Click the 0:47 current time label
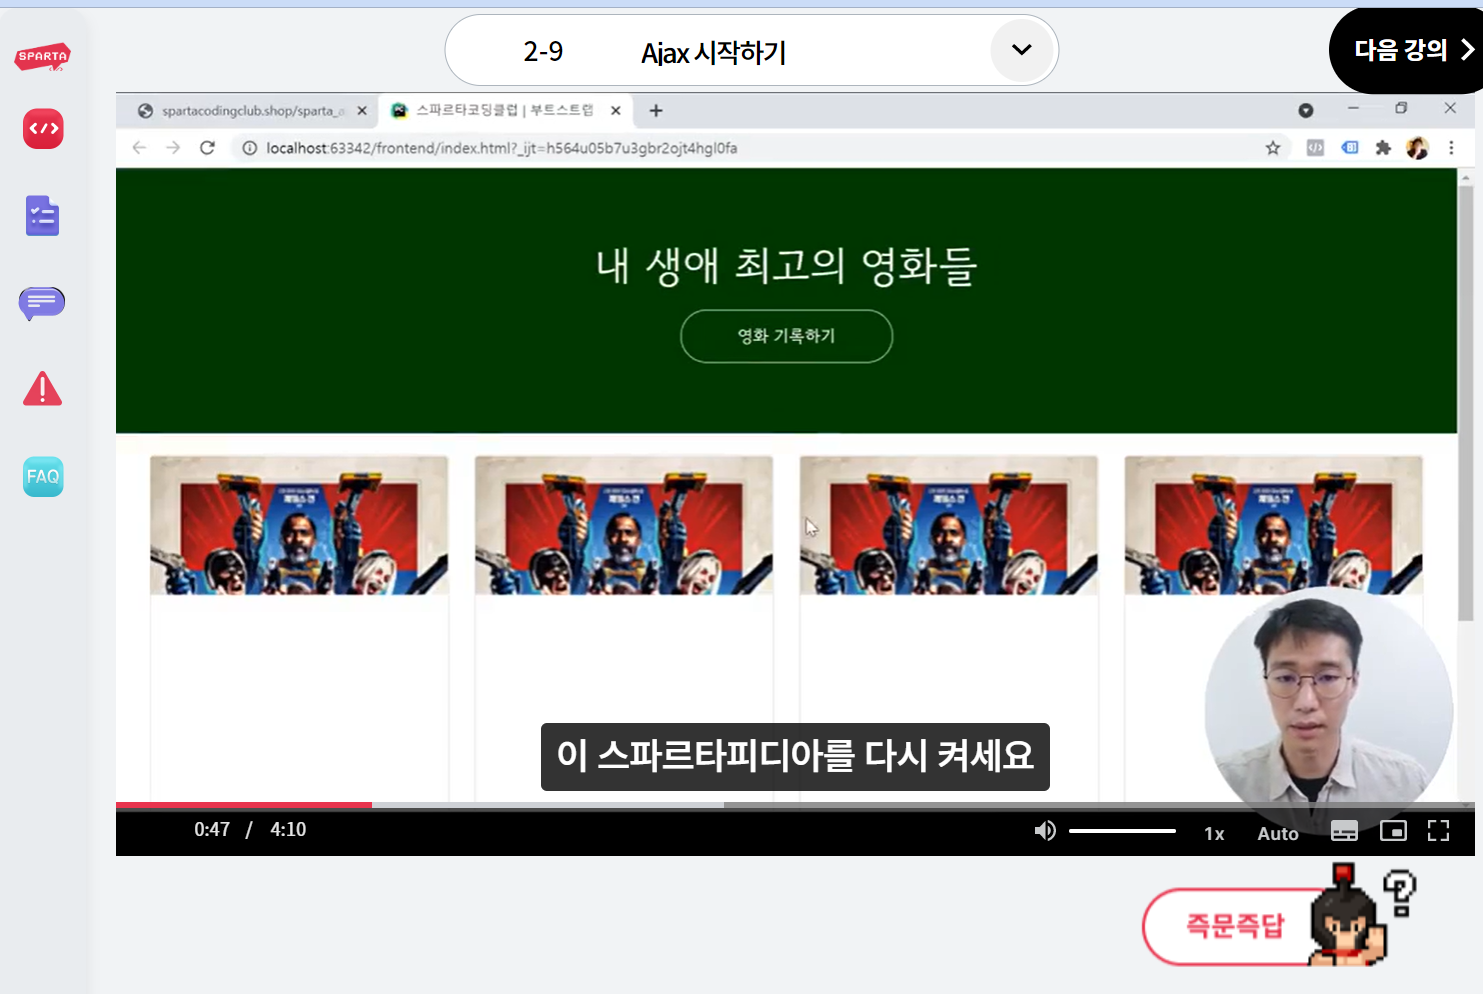The width and height of the screenshot is (1483, 994). point(212,830)
